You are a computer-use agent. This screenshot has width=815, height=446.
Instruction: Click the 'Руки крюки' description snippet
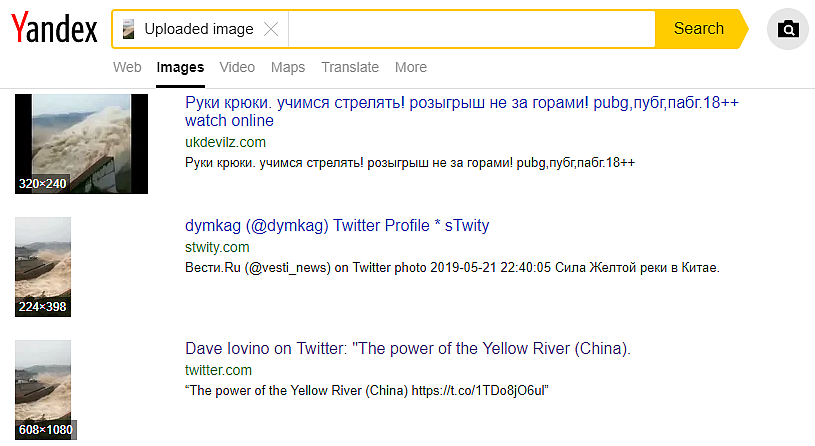coord(410,163)
